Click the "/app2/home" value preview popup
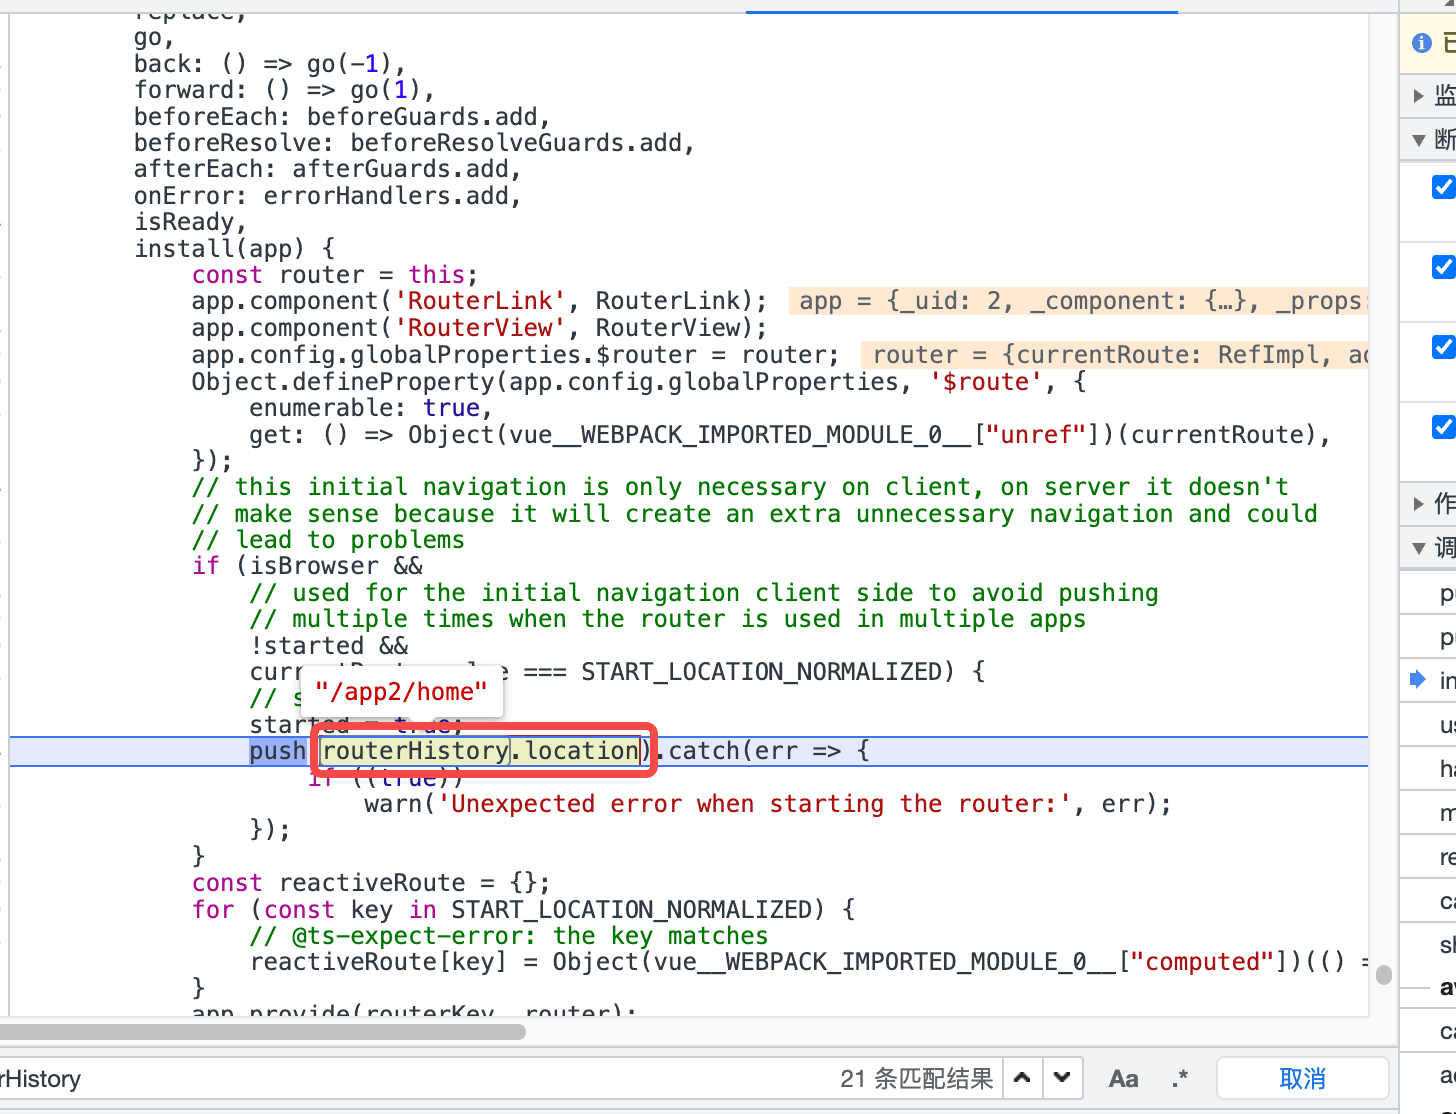This screenshot has height=1114, width=1456. pos(401,691)
